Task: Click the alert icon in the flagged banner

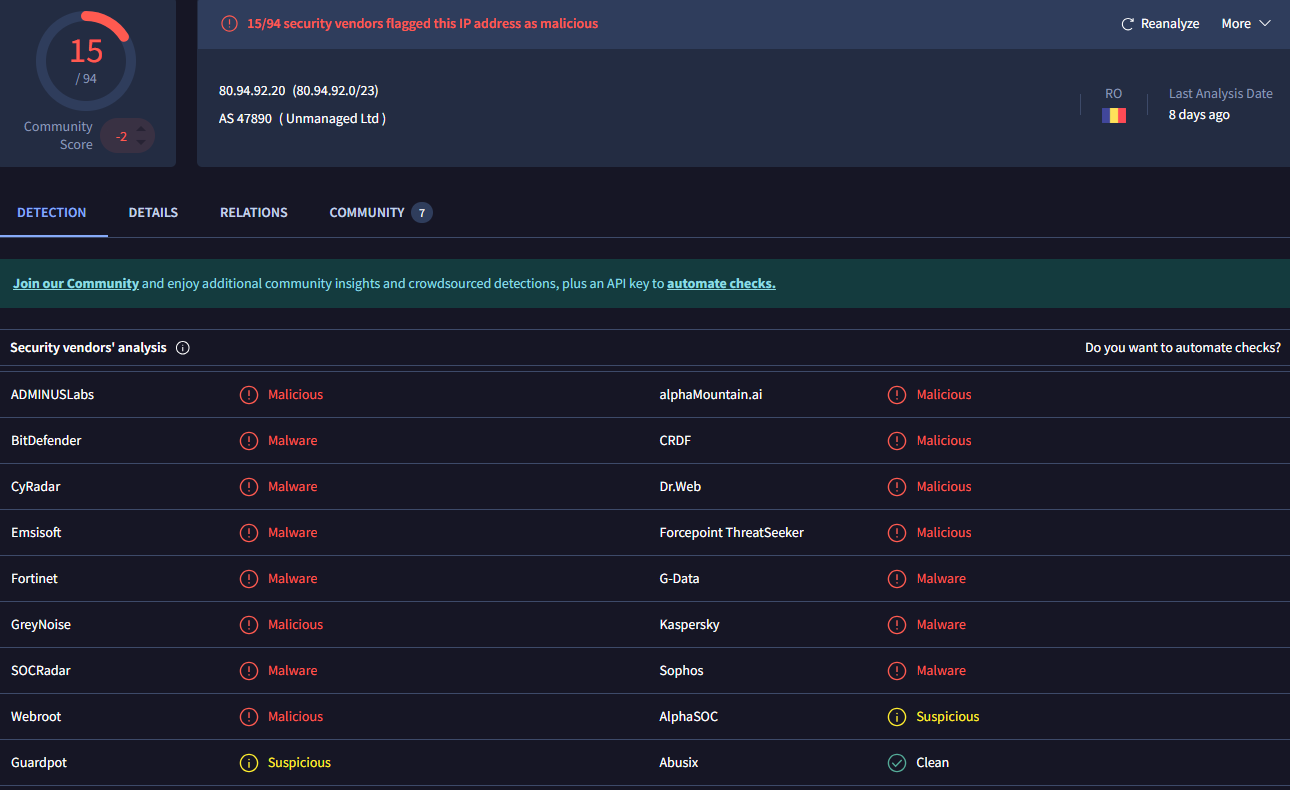Action: click(x=229, y=24)
